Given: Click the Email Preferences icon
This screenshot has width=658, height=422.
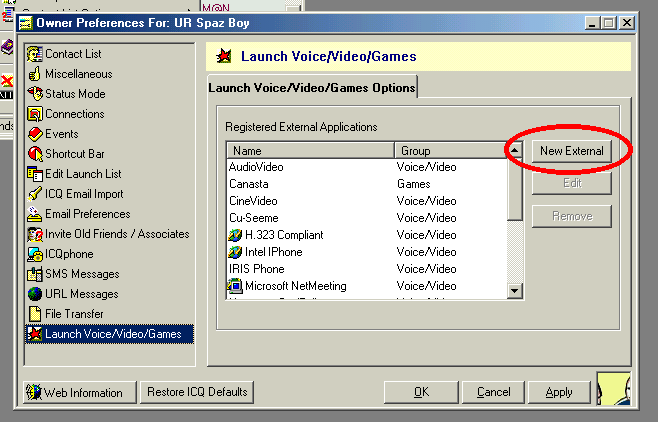Looking at the screenshot, I should click(34, 214).
